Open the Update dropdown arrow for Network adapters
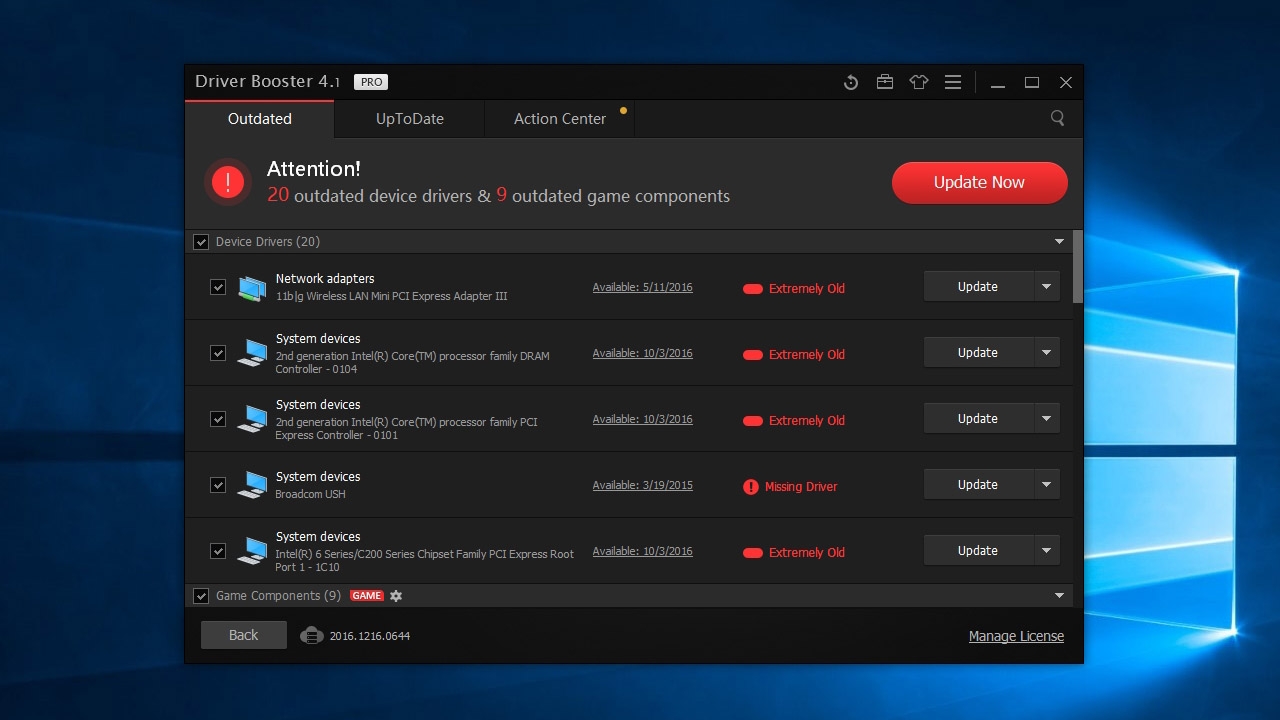The height and width of the screenshot is (720, 1280). pyautogui.click(x=1046, y=287)
